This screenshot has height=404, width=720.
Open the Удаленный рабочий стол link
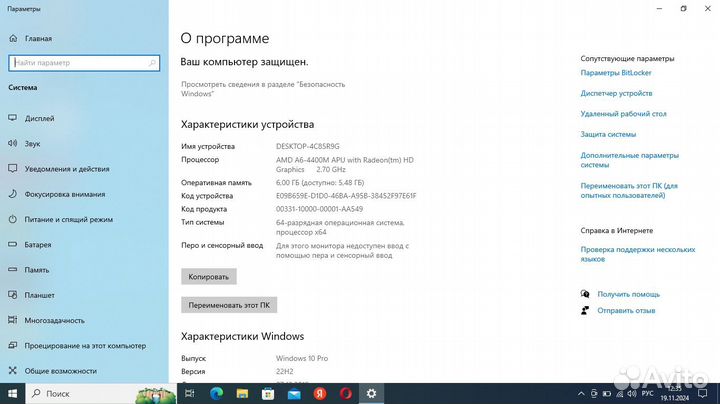[623, 114]
